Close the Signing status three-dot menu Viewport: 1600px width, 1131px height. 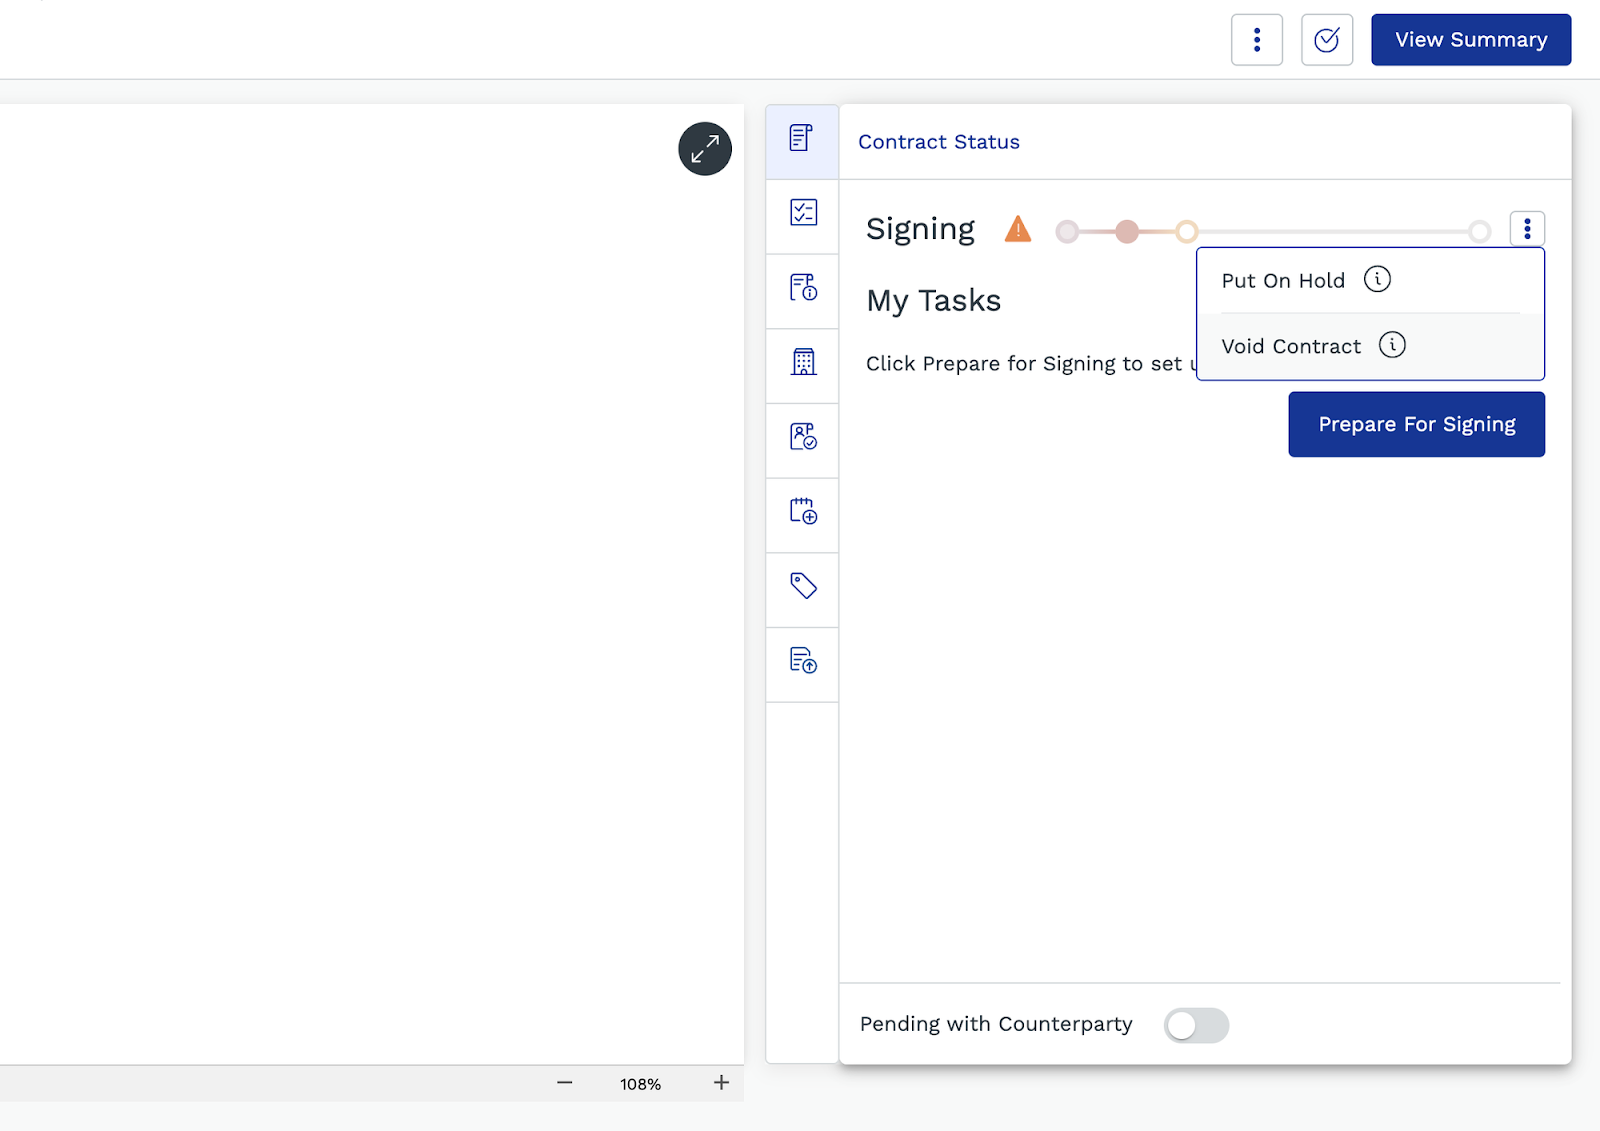[1526, 229]
